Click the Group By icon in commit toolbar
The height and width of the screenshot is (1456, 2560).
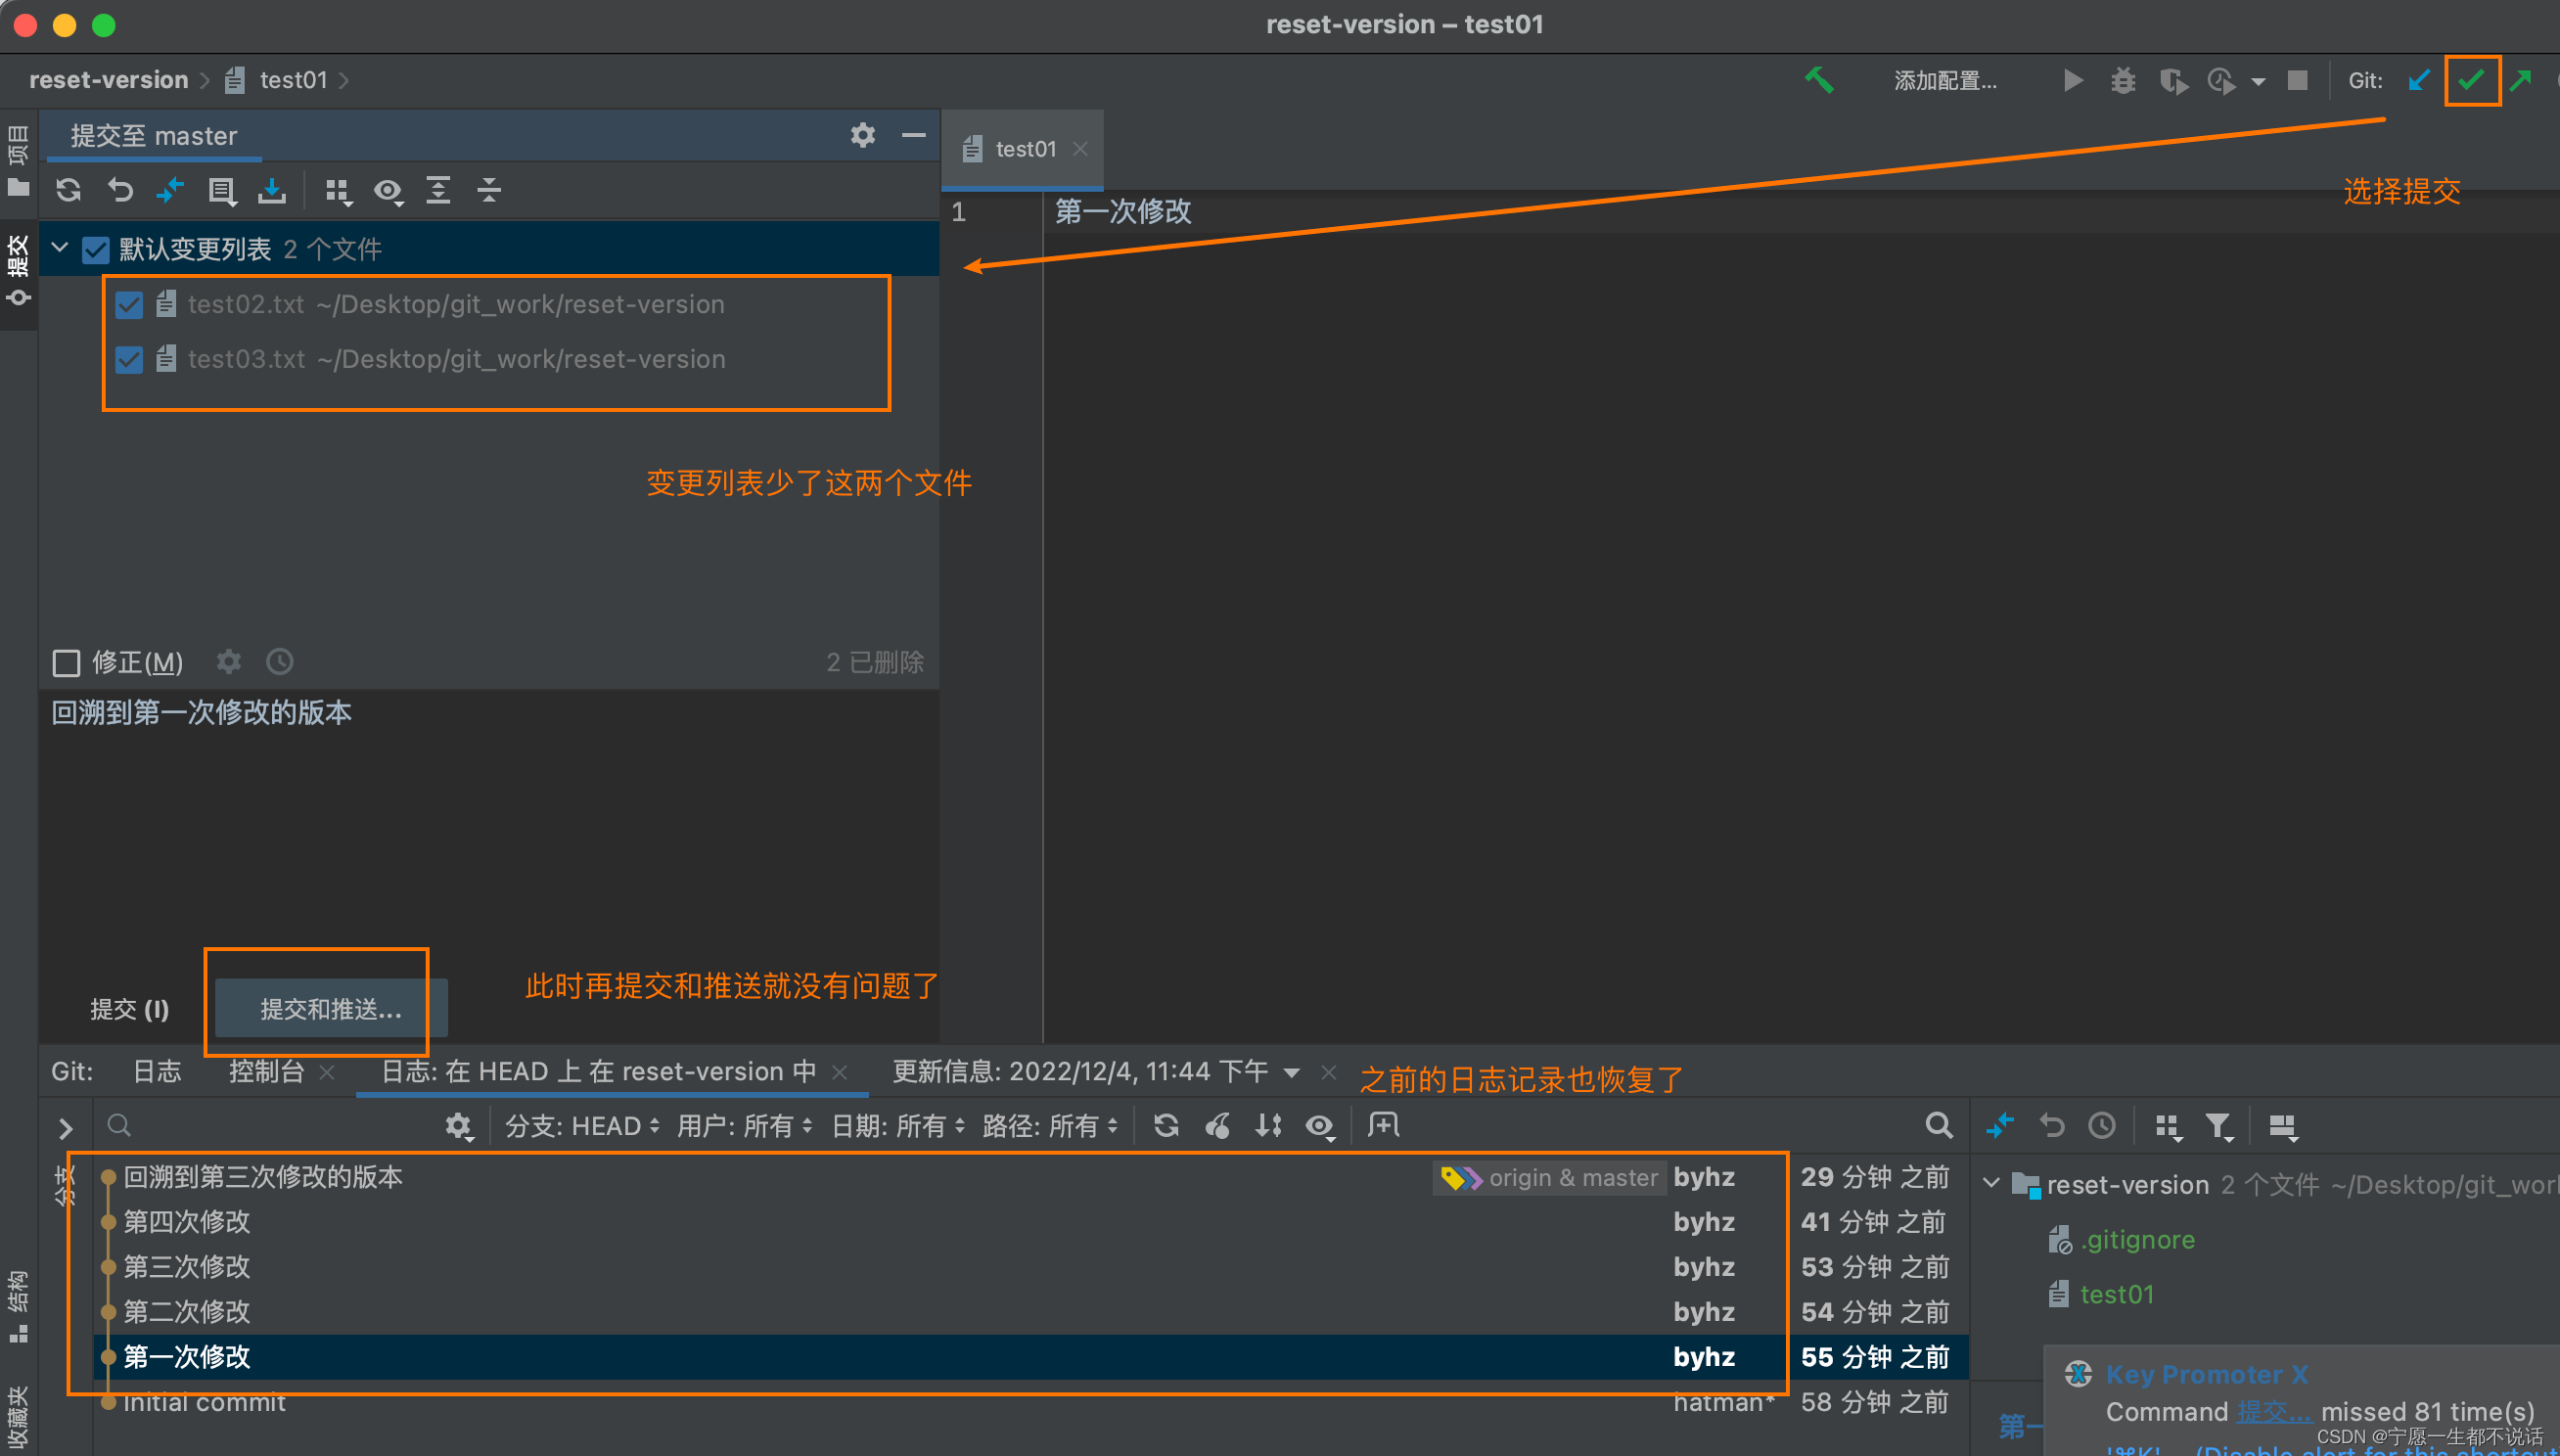[338, 190]
